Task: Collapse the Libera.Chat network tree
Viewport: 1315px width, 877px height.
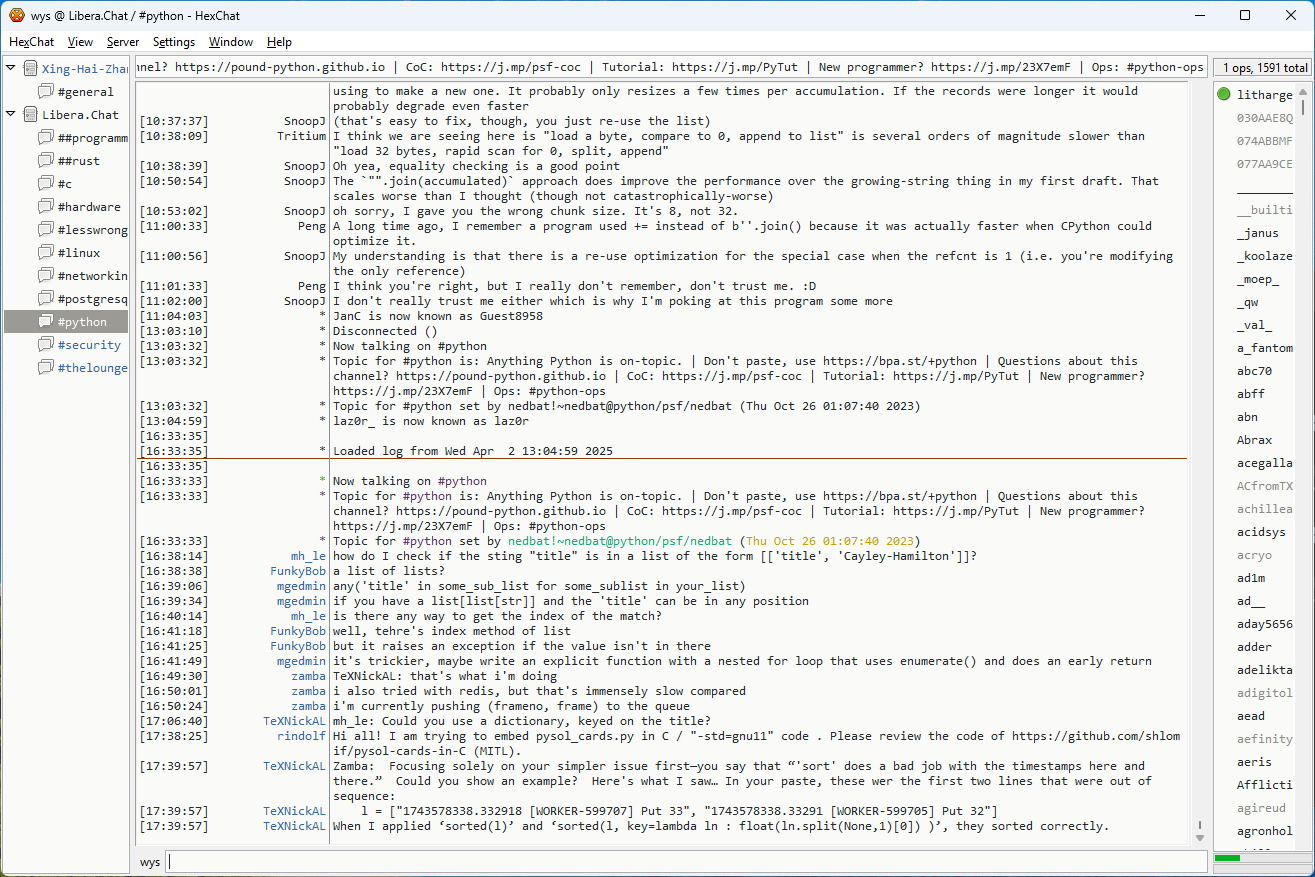Action: 11,115
